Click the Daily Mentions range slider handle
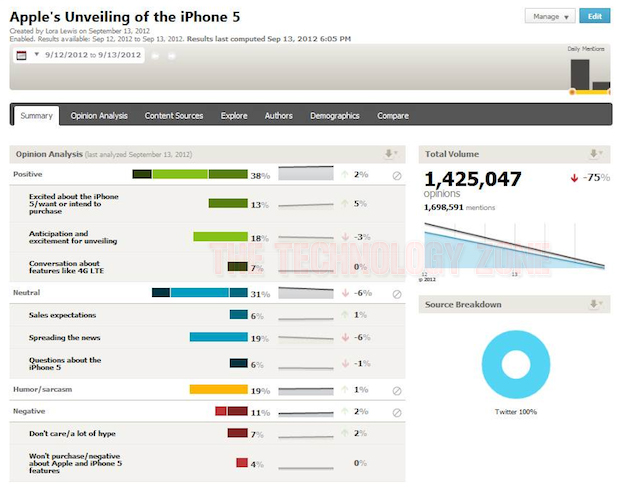 pyautogui.click(x=572, y=92)
